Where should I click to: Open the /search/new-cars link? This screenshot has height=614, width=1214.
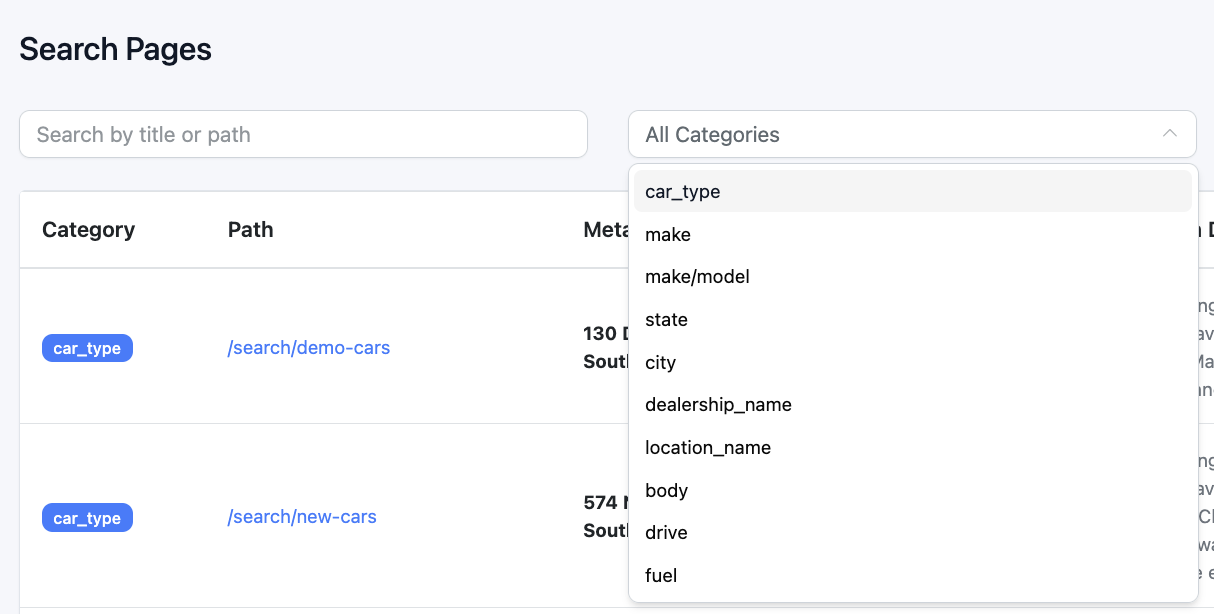tap(302, 517)
